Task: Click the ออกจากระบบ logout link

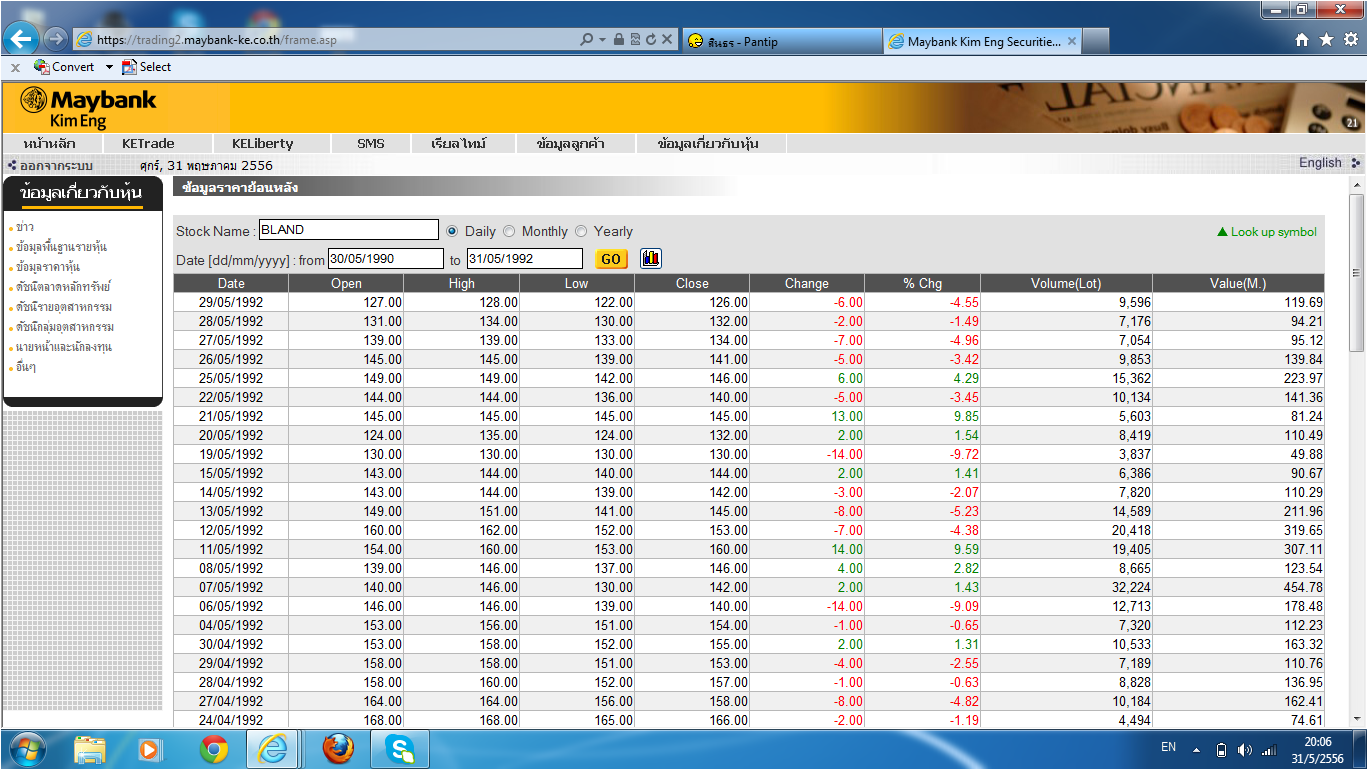Action: coord(56,165)
